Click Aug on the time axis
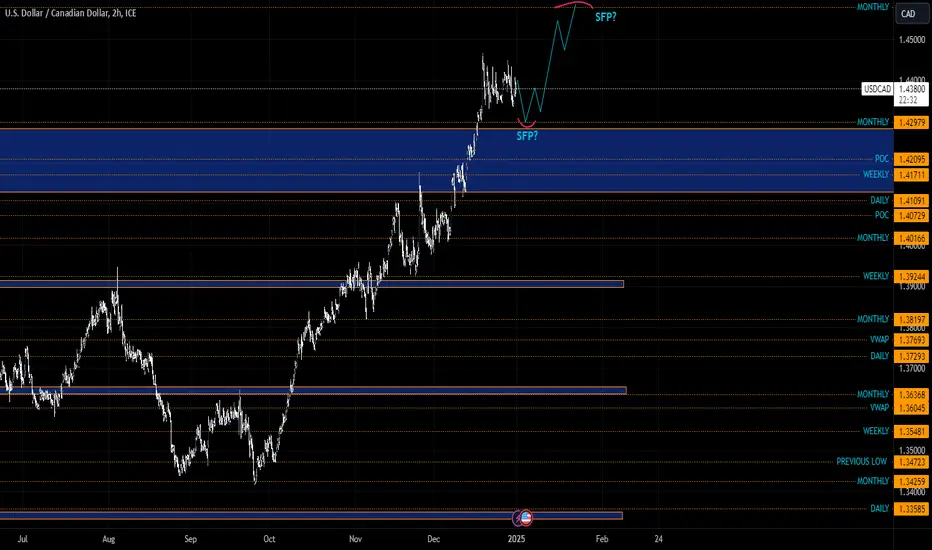 (x=108, y=539)
